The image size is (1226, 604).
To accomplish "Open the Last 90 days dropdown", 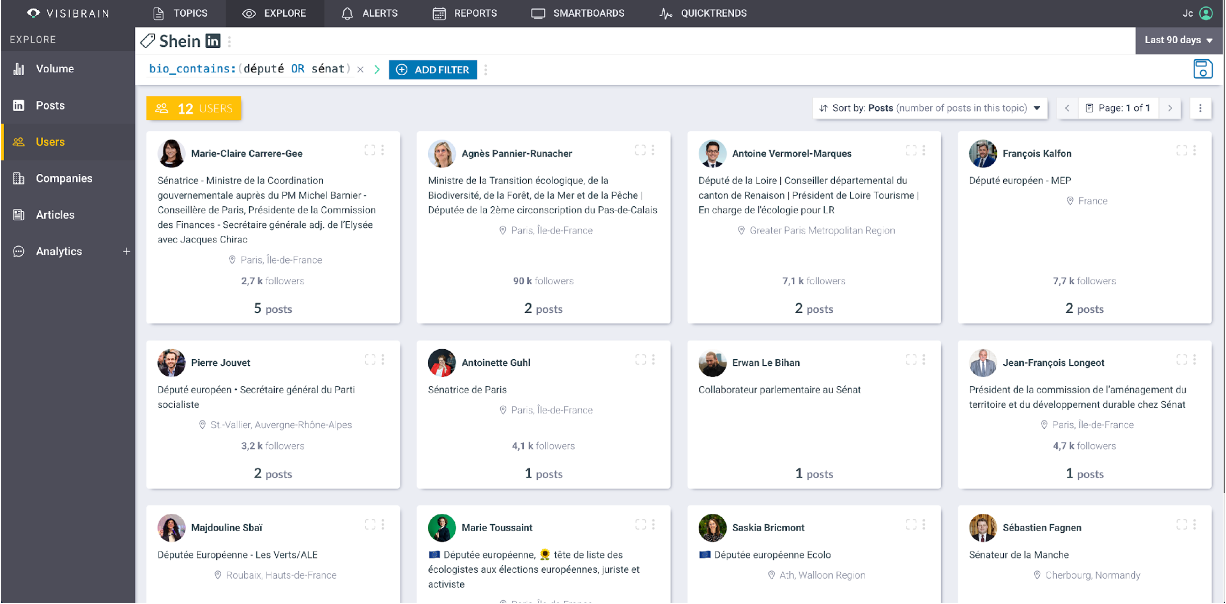I will pyautogui.click(x=1178, y=40).
